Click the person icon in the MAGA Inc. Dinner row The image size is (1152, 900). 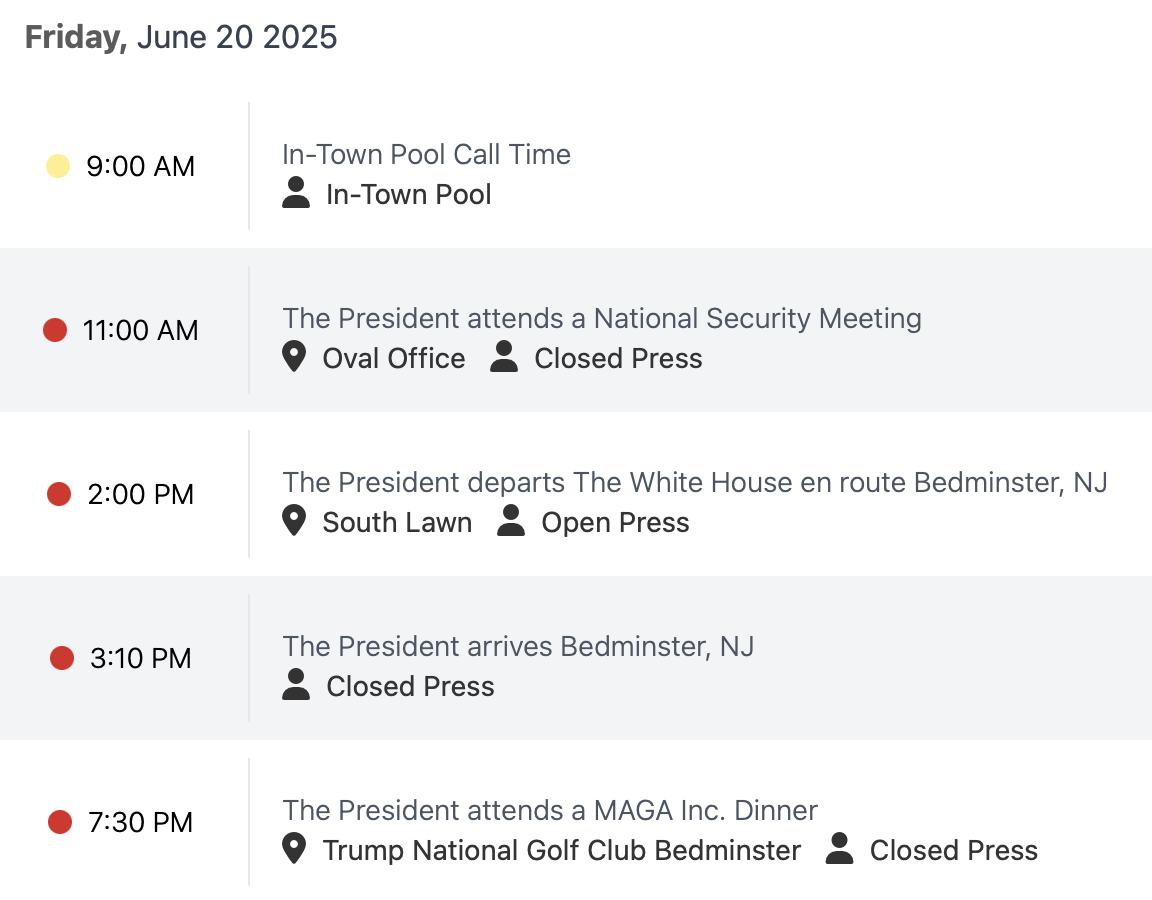[839, 849]
